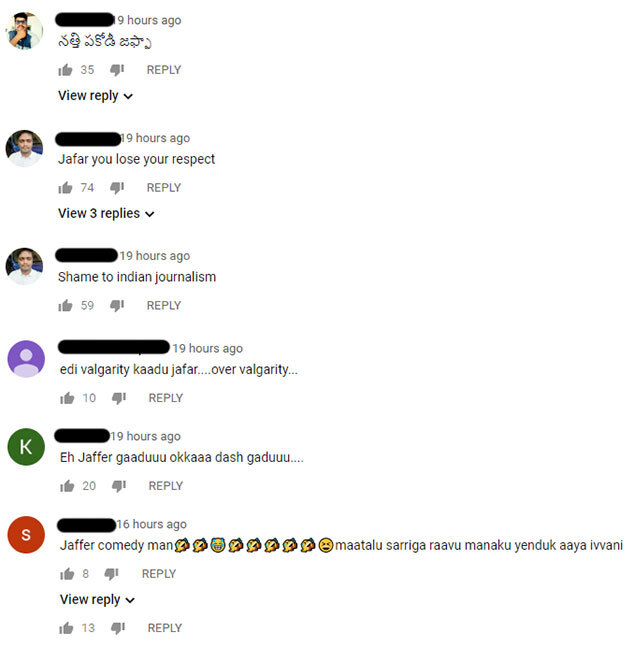Expand View 3 replies thread

[x=106, y=213]
